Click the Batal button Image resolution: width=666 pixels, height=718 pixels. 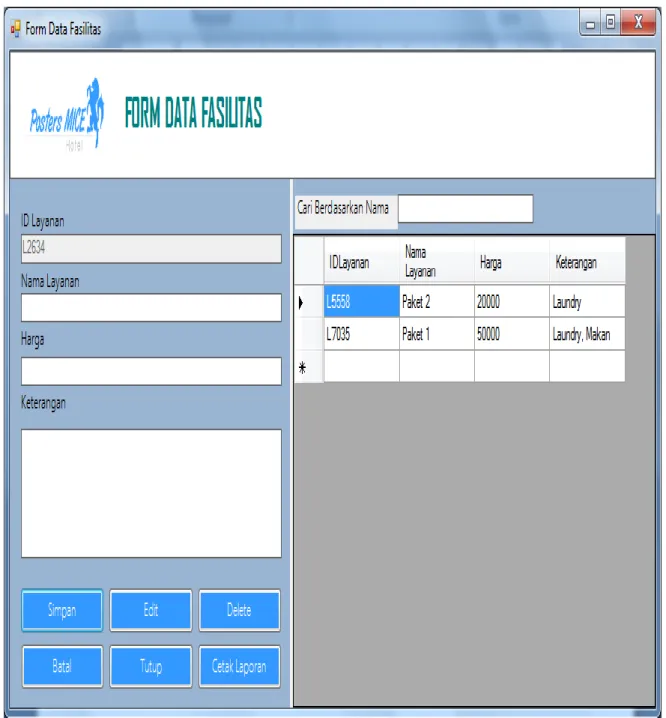point(62,666)
